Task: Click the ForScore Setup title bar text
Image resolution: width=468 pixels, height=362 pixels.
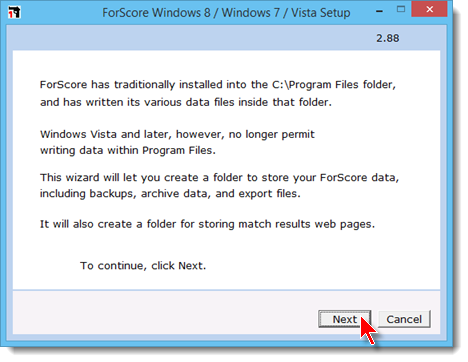Action: (x=226, y=13)
